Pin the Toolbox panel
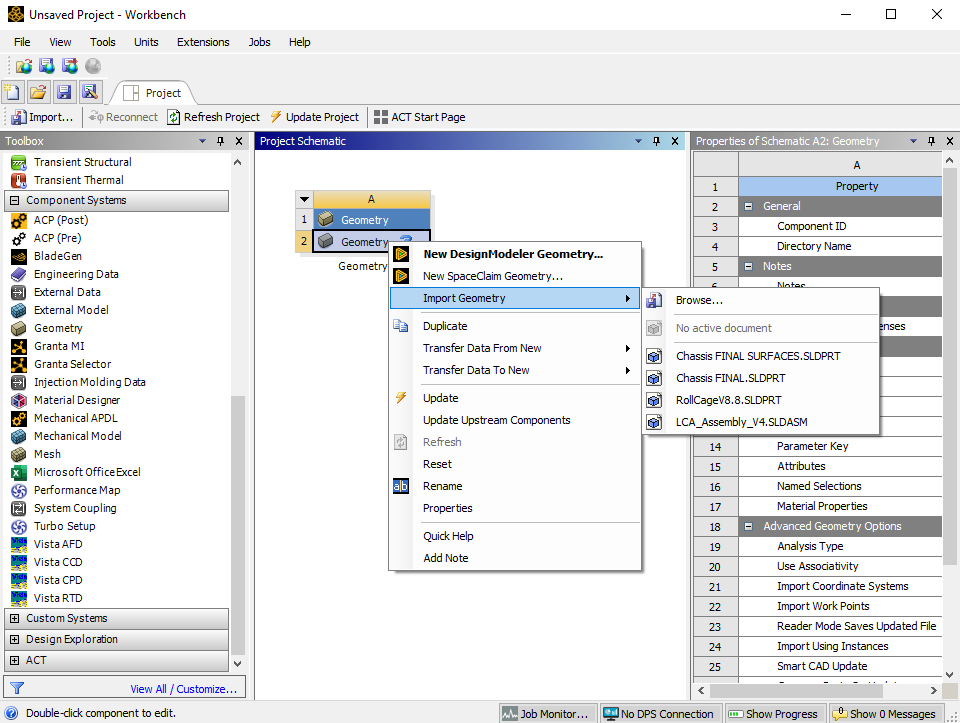Viewport: 960px width, 723px height. pyautogui.click(x=220, y=141)
